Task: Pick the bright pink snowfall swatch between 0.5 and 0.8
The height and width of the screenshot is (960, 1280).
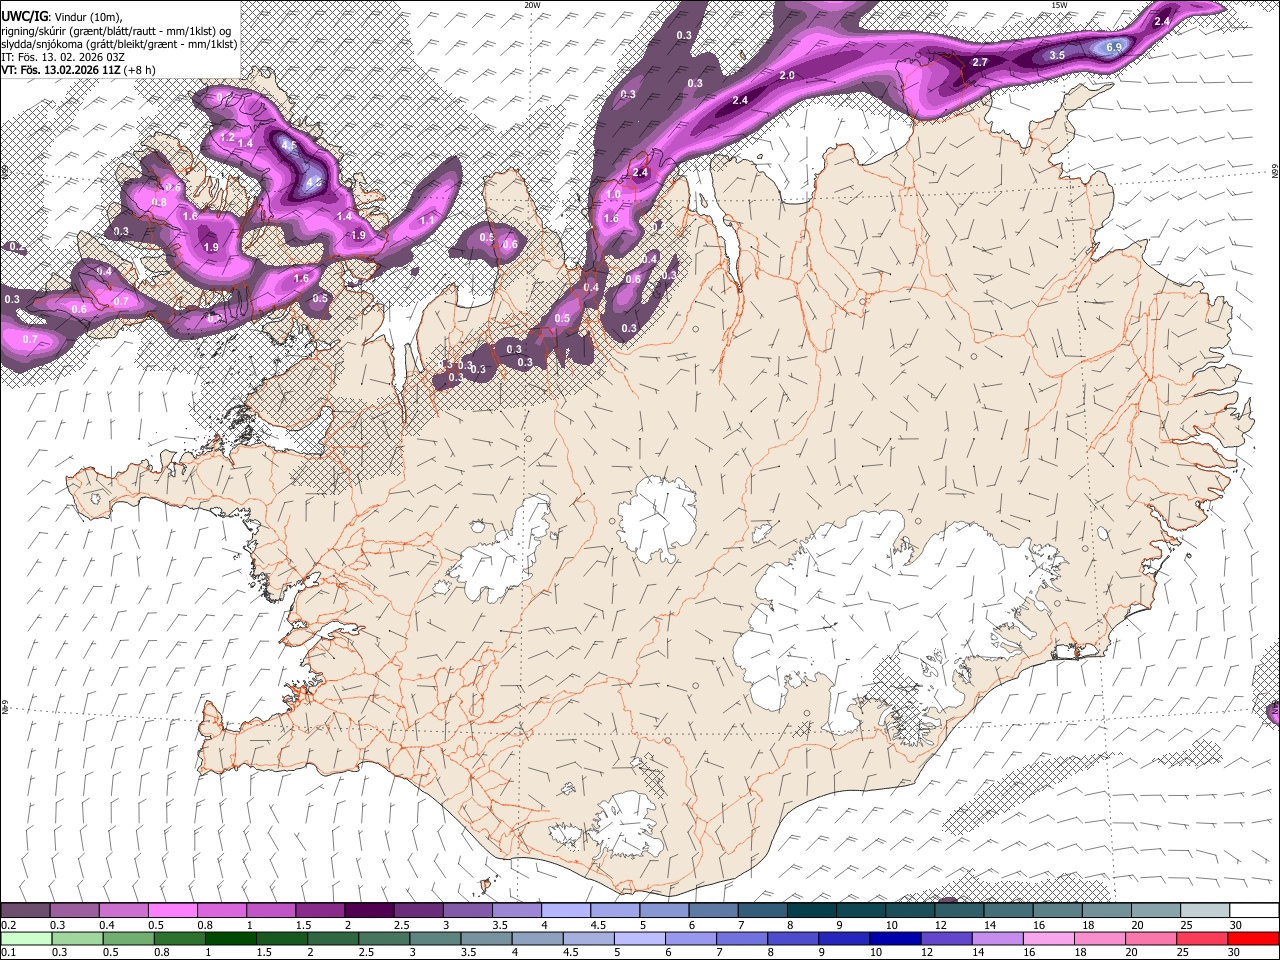Action: pyautogui.click(x=172, y=910)
